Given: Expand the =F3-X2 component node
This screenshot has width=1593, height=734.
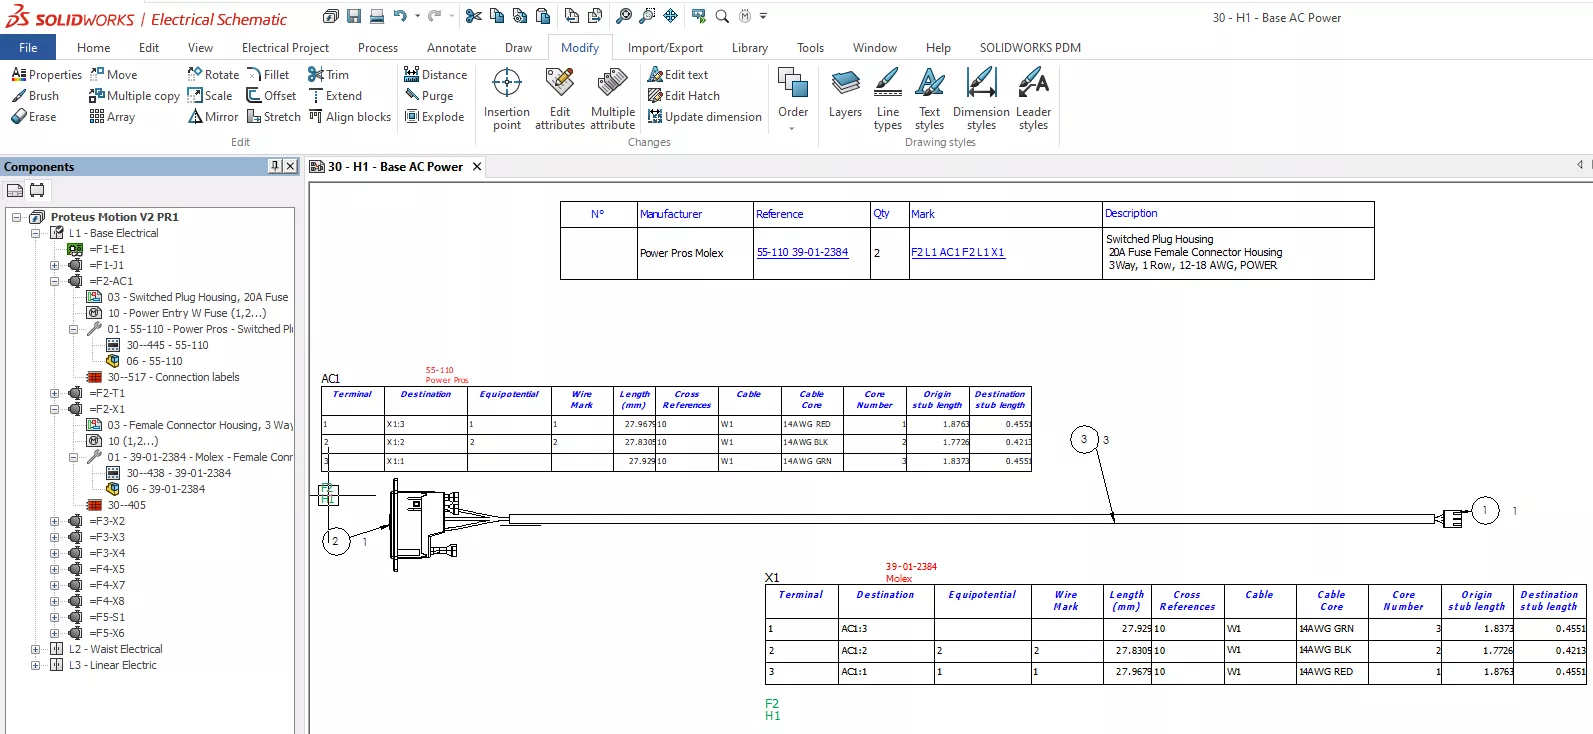Looking at the screenshot, I should pyautogui.click(x=55, y=521).
